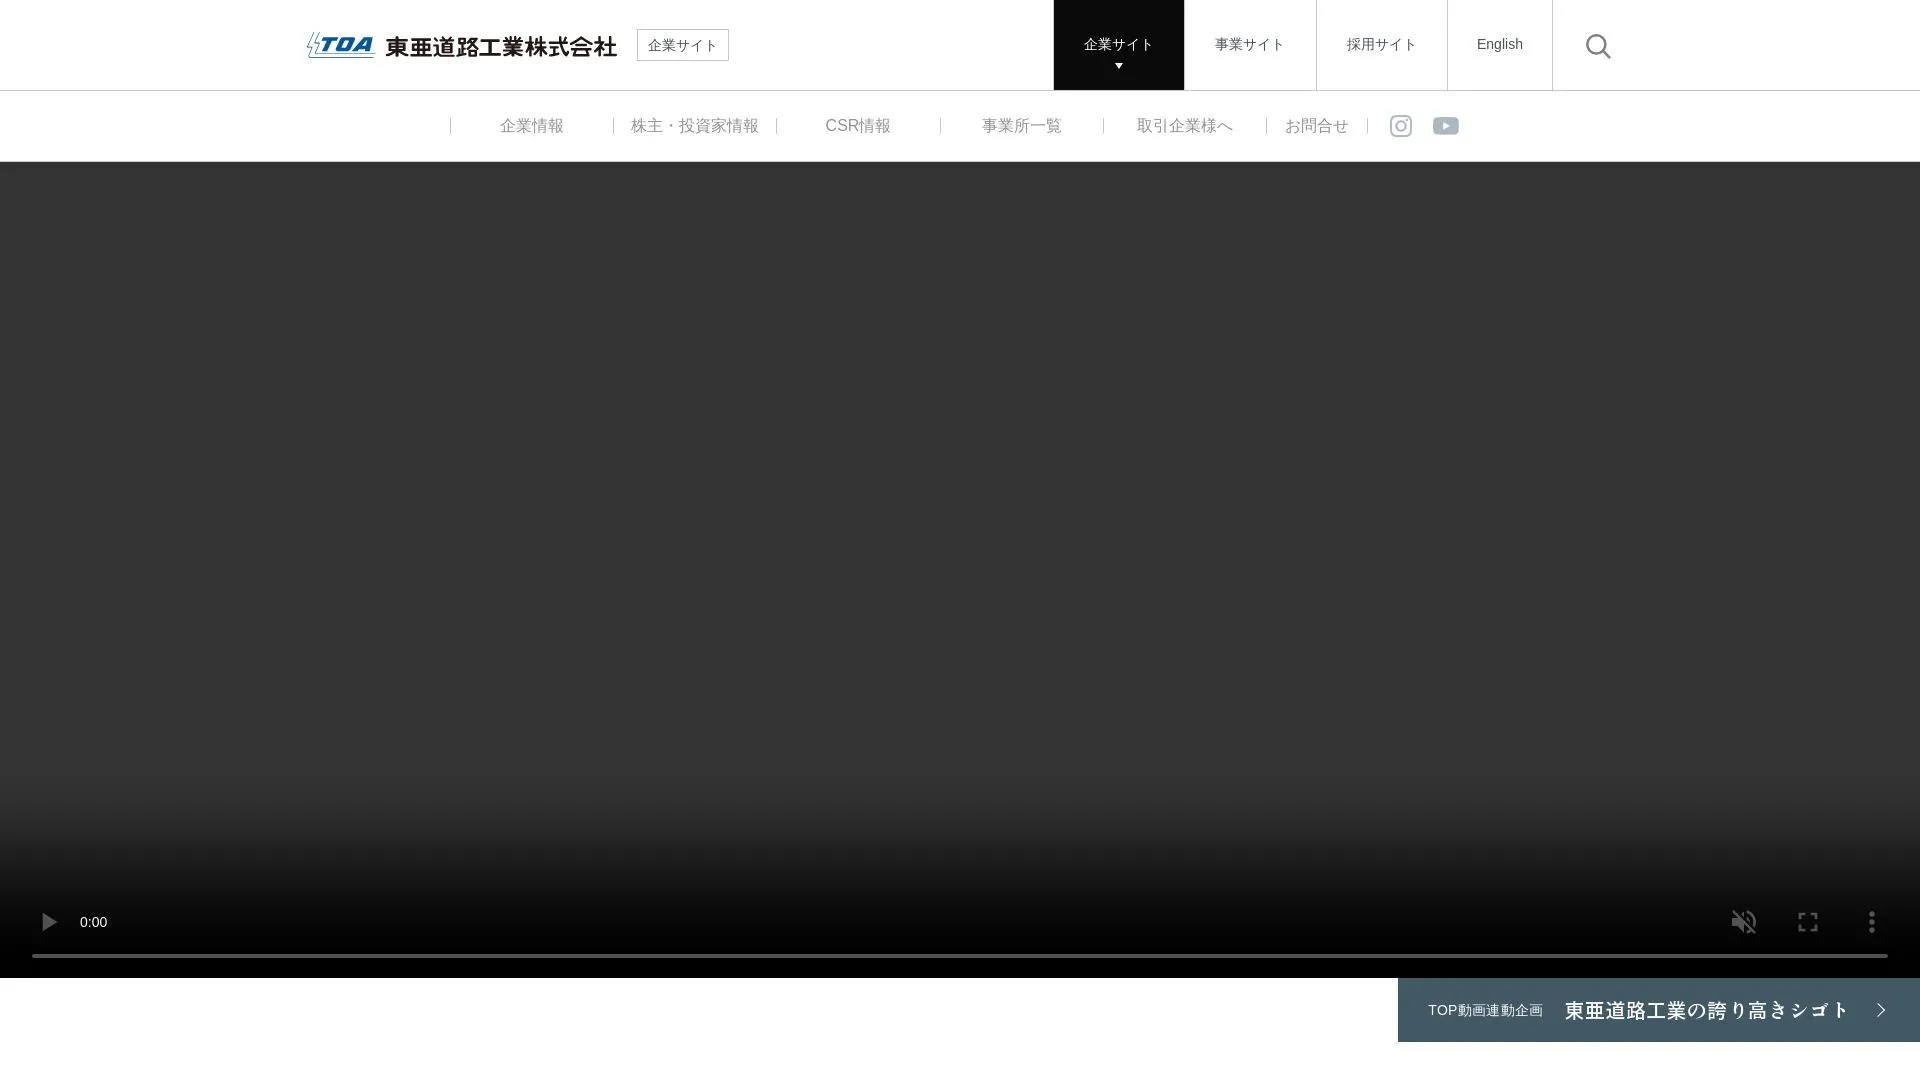
Task: Enter fullscreen video mode
Action: [x=1807, y=922]
